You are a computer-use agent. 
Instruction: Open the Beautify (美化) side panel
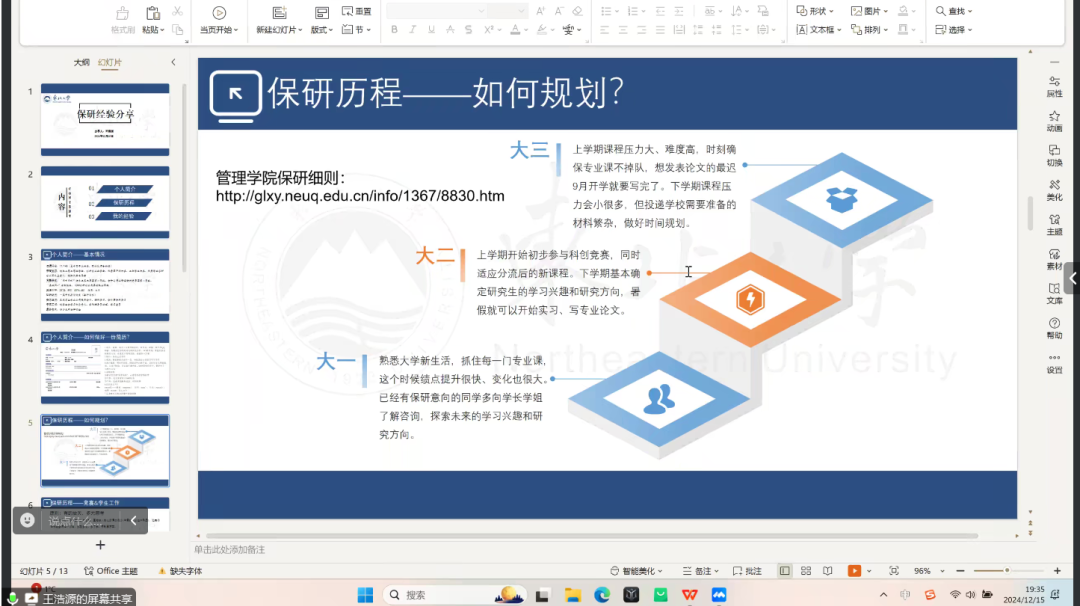point(1054,190)
